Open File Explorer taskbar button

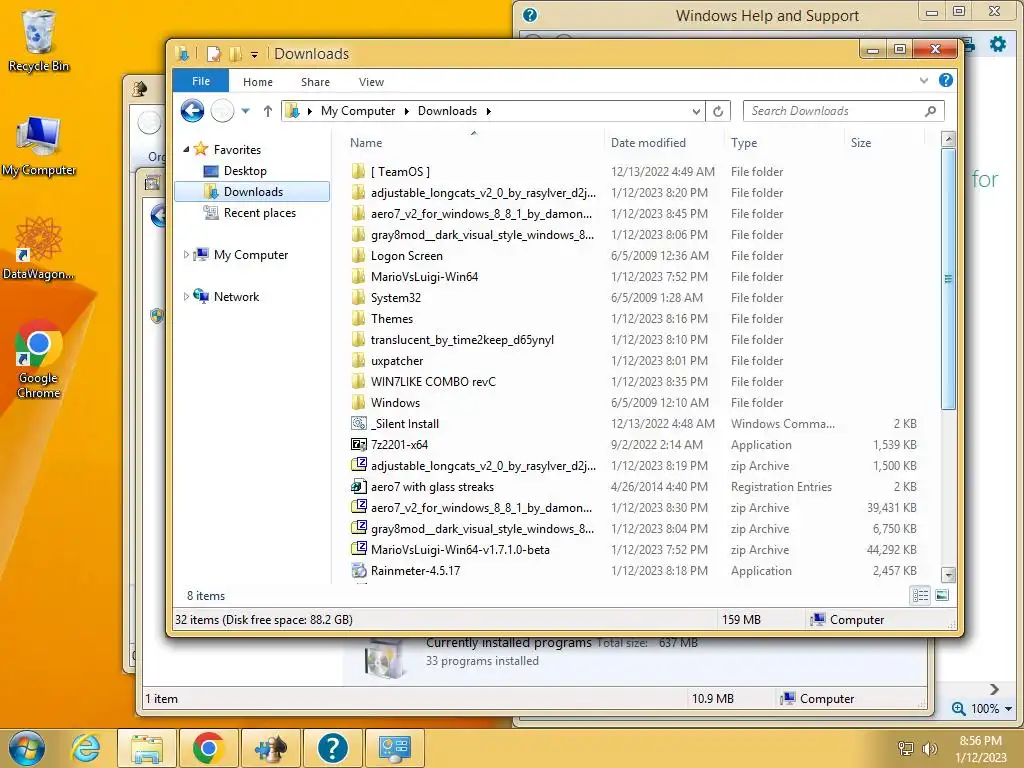coord(147,748)
